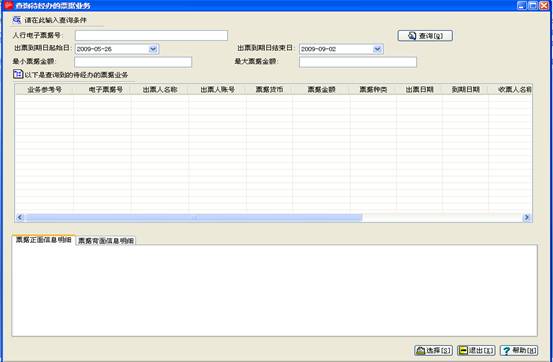Screen dimensions: 553x362
Task: Click the 最大票据金额 input field
Action: (358, 62)
